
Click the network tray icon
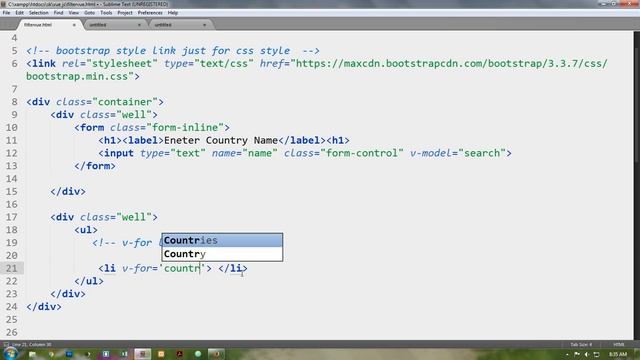(597, 355)
